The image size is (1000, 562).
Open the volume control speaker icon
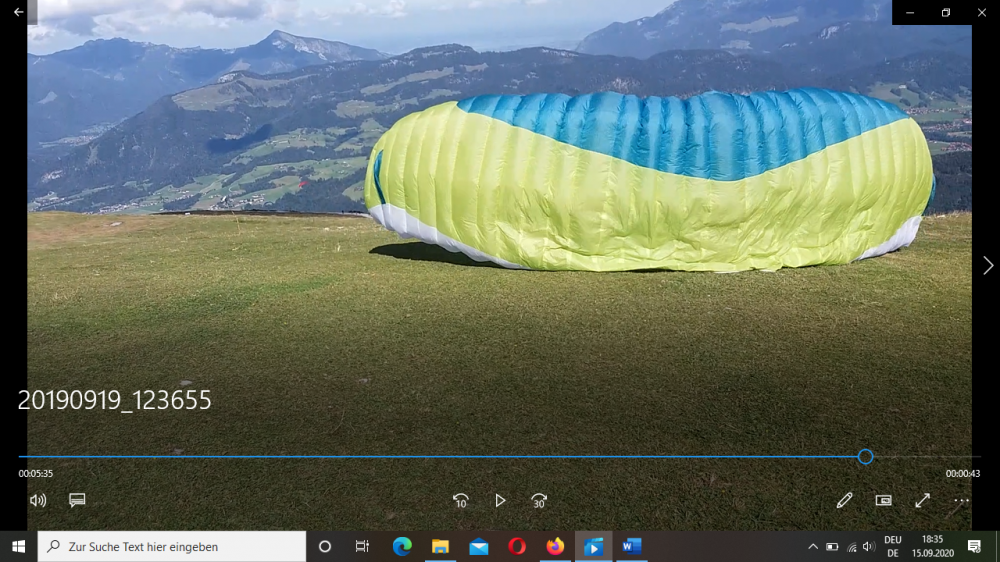coord(38,501)
